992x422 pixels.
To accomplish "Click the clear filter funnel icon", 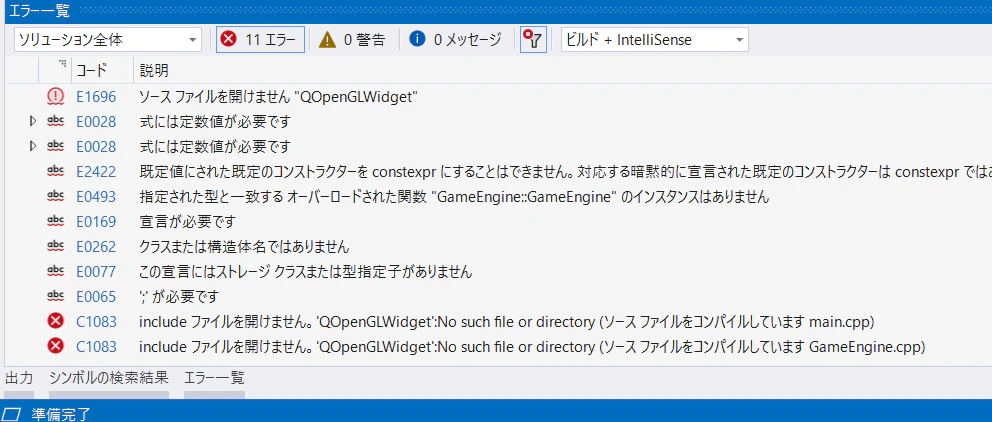I will tap(533, 40).
